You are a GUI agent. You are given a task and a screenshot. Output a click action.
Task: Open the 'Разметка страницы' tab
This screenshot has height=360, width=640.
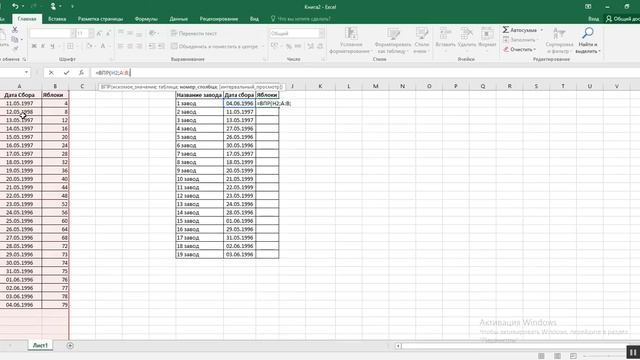[x=100, y=19]
